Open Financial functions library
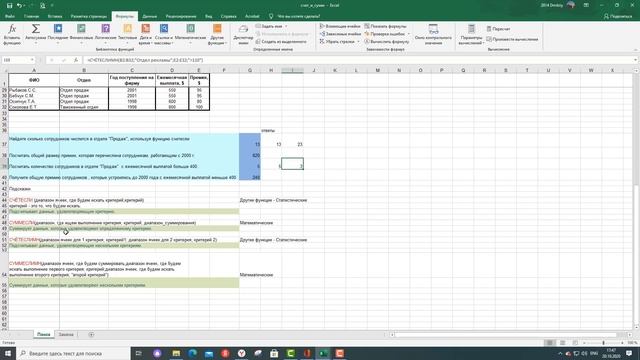The width and height of the screenshot is (640, 360). coord(81,34)
